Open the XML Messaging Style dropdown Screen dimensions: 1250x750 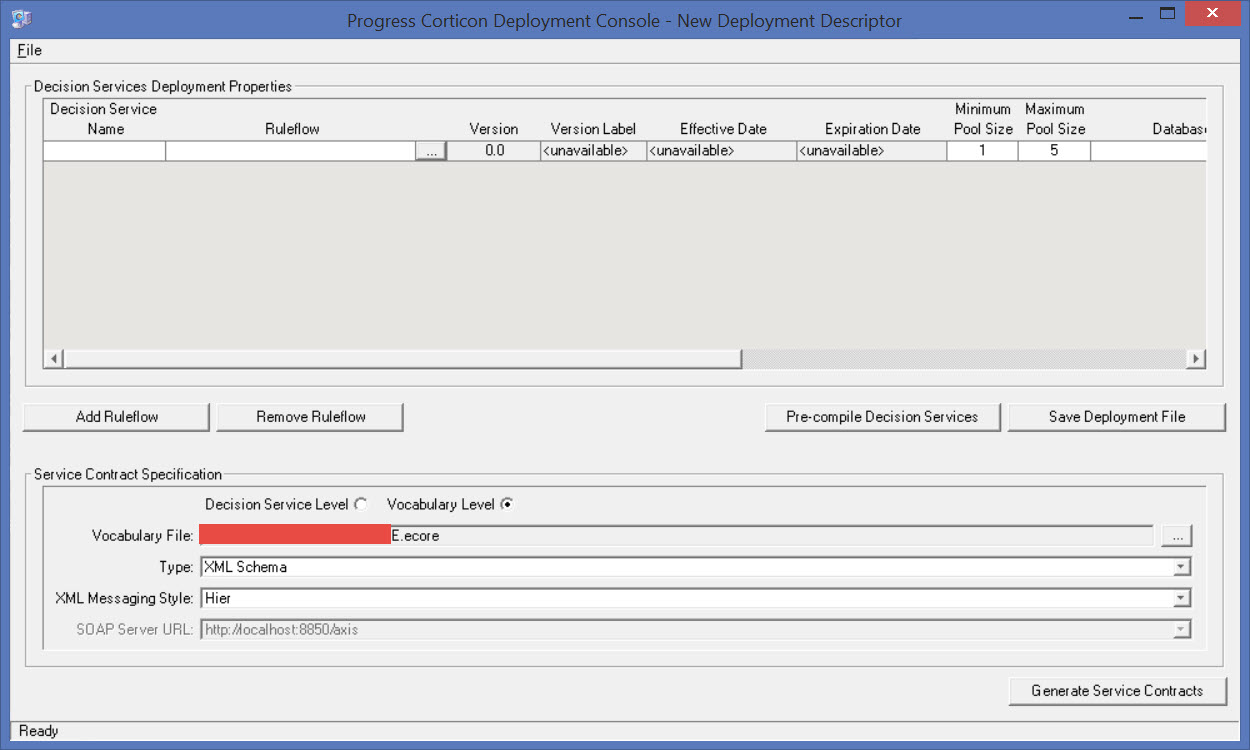click(1182, 598)
